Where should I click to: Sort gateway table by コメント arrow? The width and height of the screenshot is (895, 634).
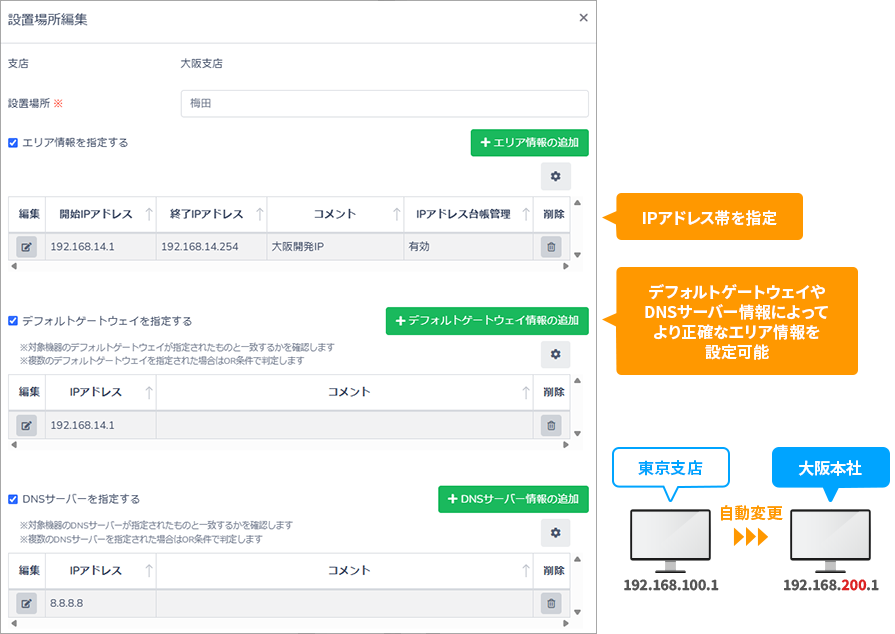tap(526, 392)
